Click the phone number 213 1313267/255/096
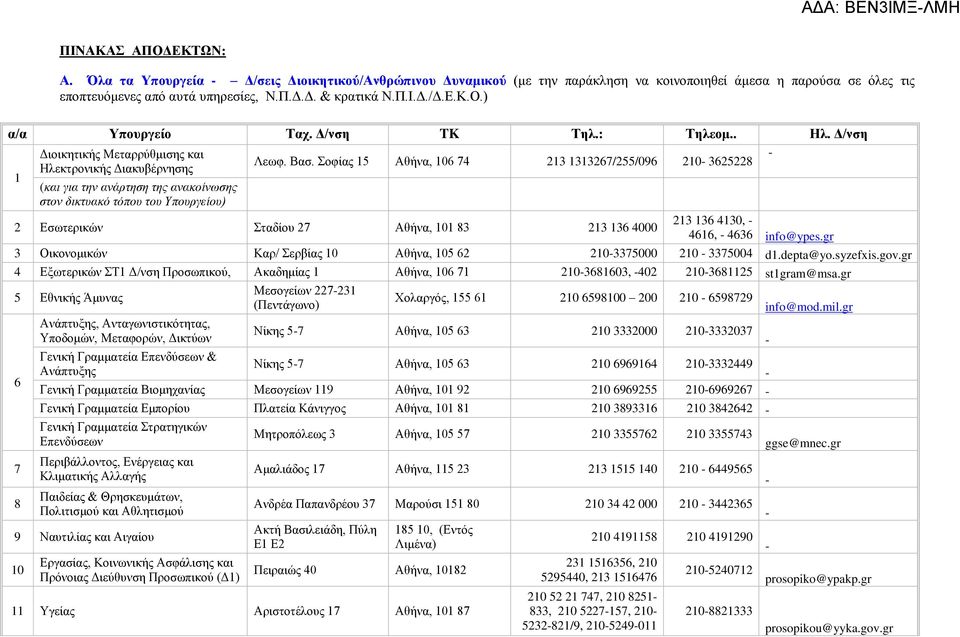 602,162
